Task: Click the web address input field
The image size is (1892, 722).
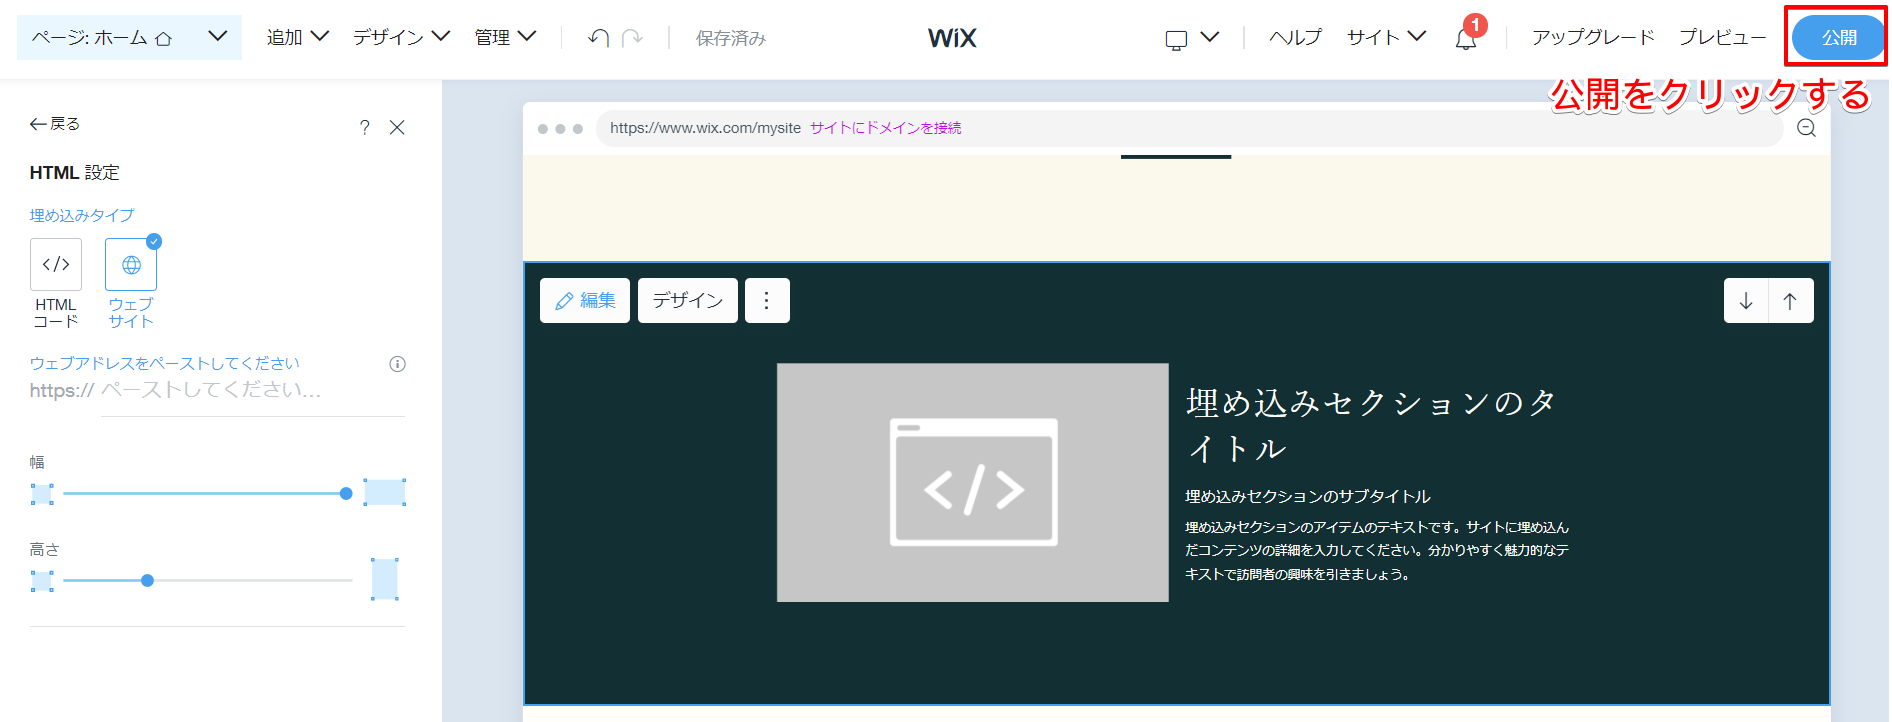Action: (250, 390)
